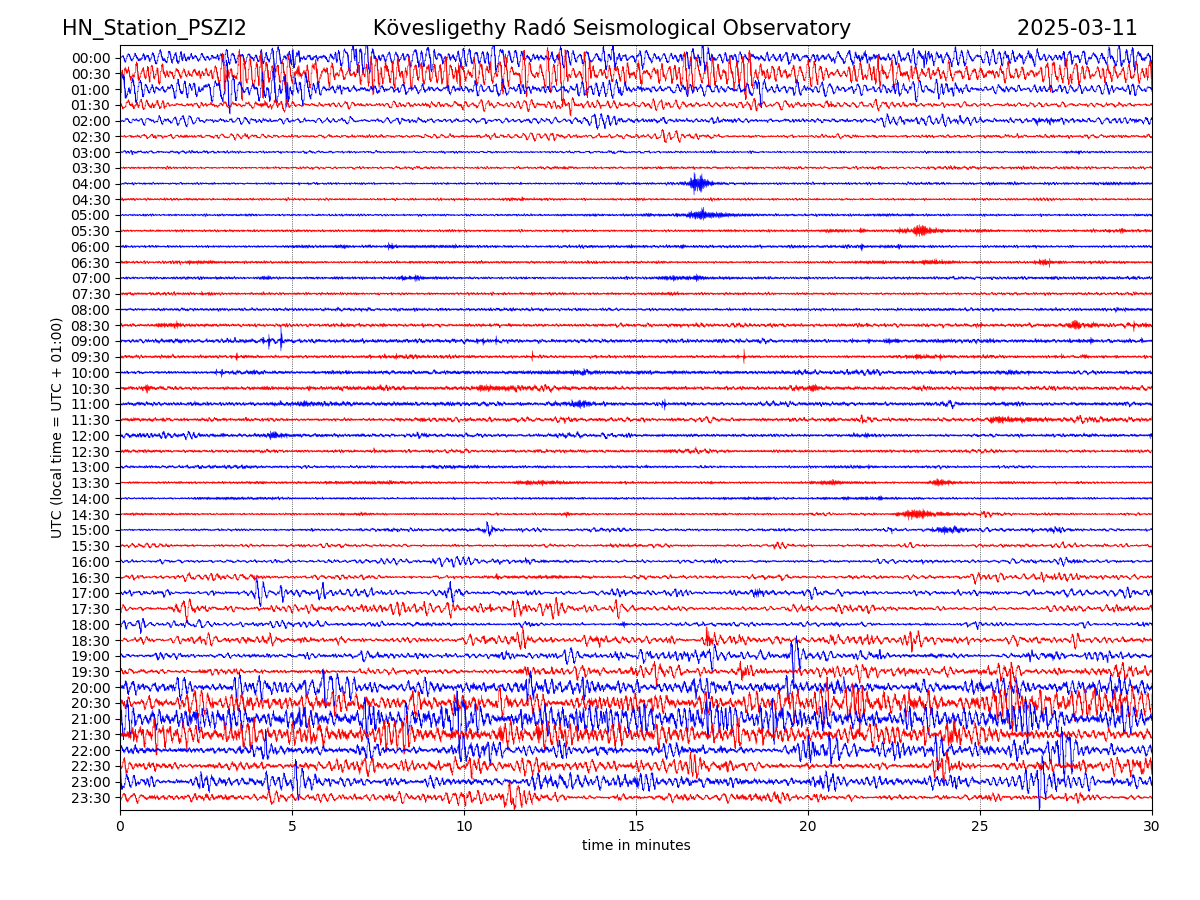Screen dimensions: 1200x900
Task: Click the vertical UTC local time axis label
Action: [x=58, y=427]
